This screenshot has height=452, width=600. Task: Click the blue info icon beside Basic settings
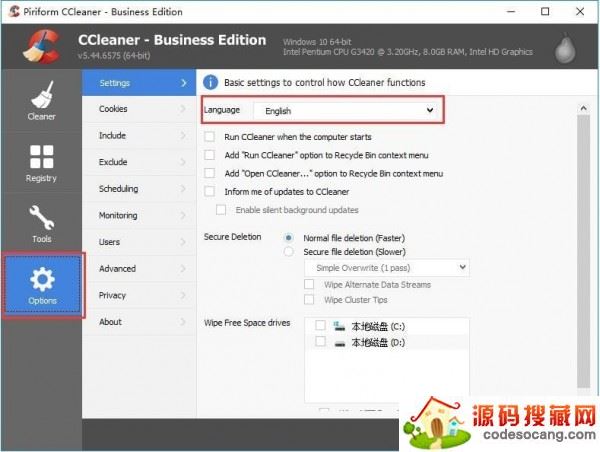(211, 82)
